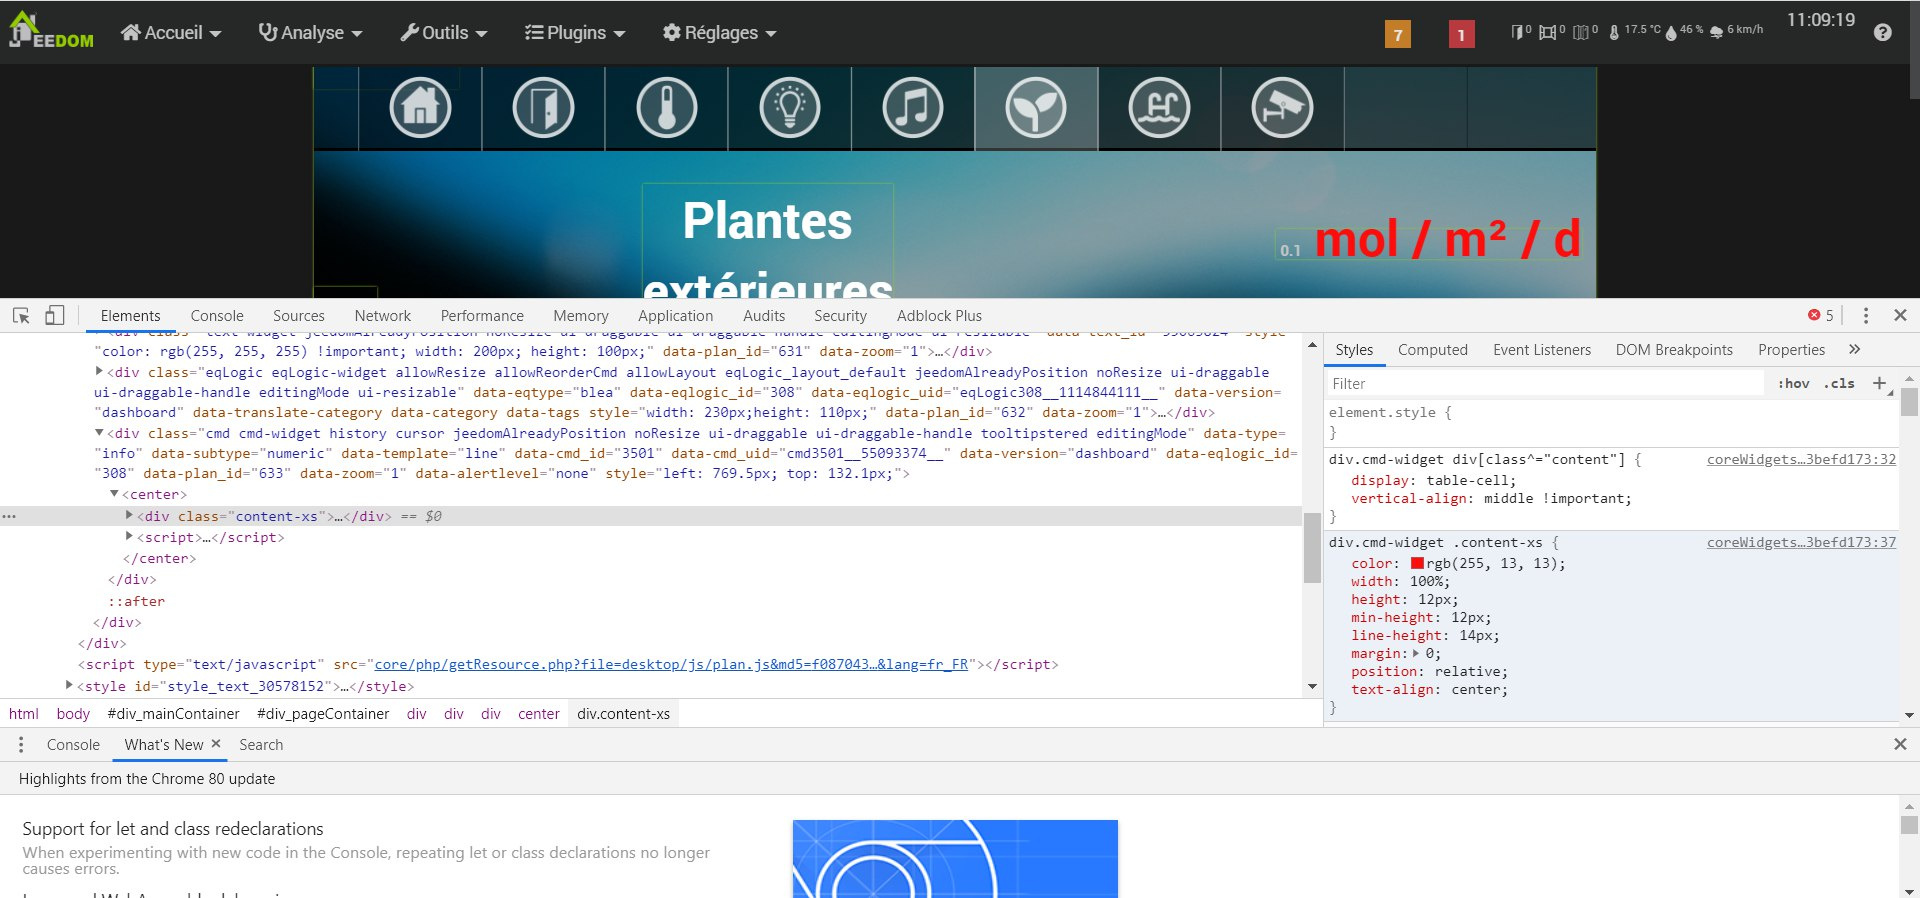This screenshot has width=1920, height=898.
Task: Toggle the .cls class editor
Action: pos(1839,383)
